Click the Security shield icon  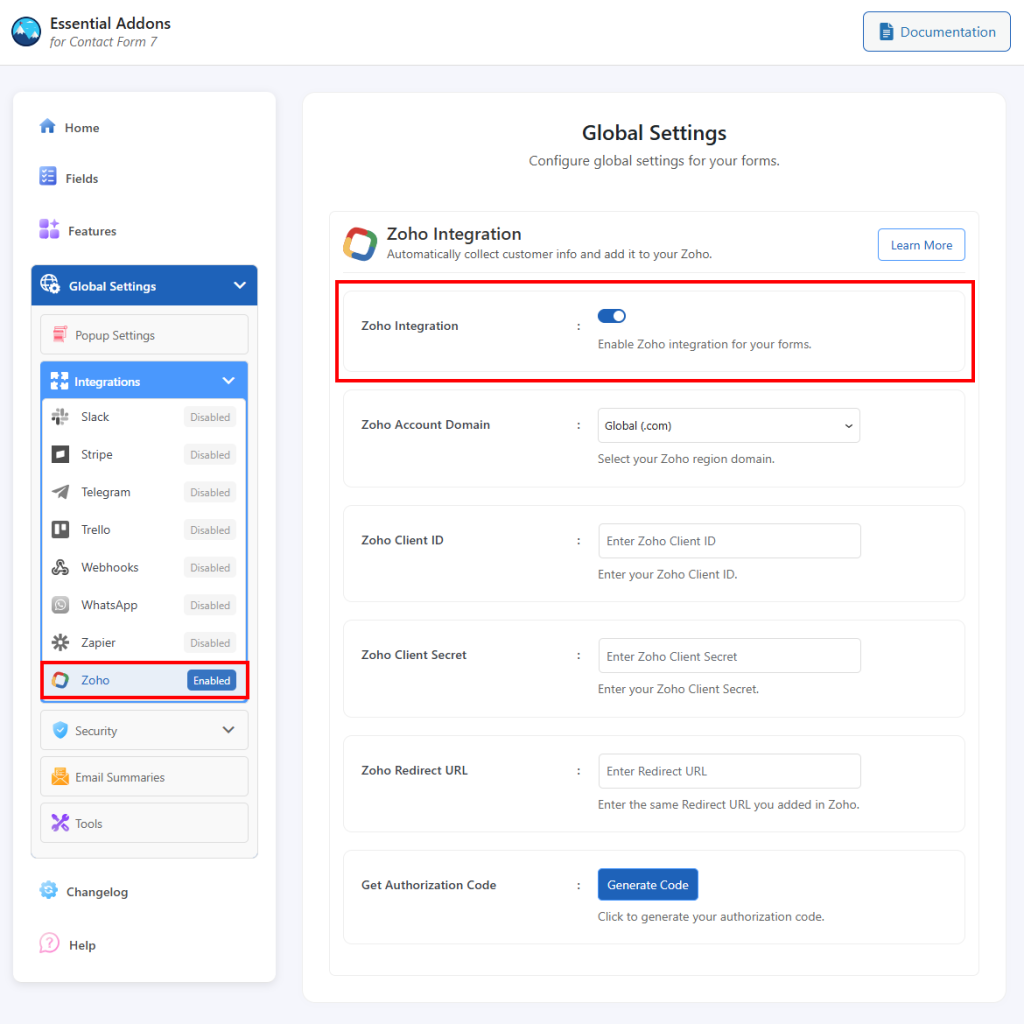point(60,730)
